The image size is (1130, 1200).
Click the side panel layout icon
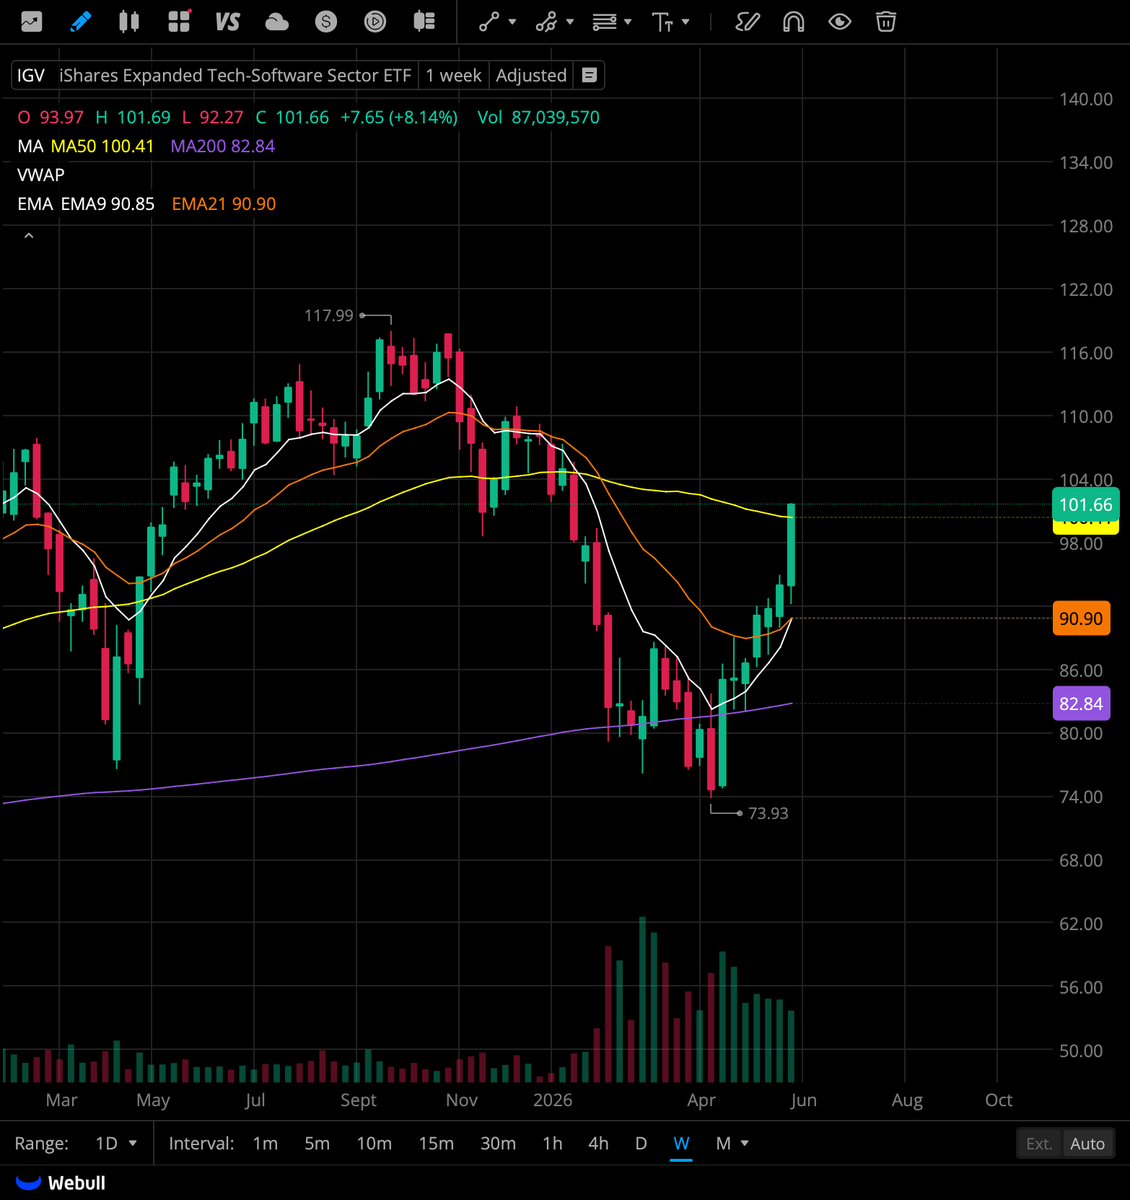(x=424, y=21)
